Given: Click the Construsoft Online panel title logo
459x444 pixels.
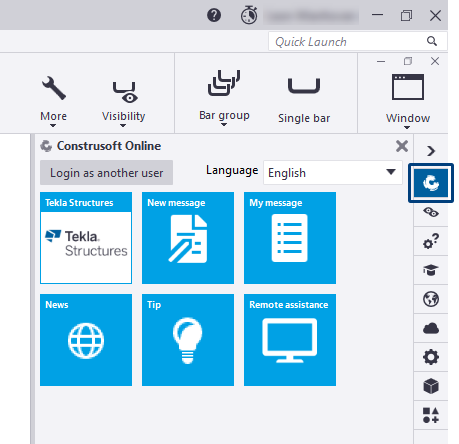Looking at the screenshot, I should (46, 146).
